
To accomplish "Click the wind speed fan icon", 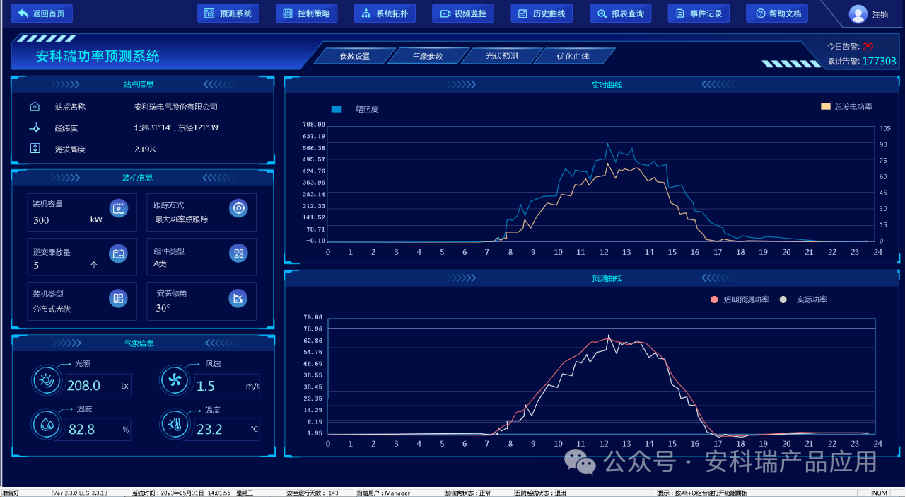I will point(174,379).
